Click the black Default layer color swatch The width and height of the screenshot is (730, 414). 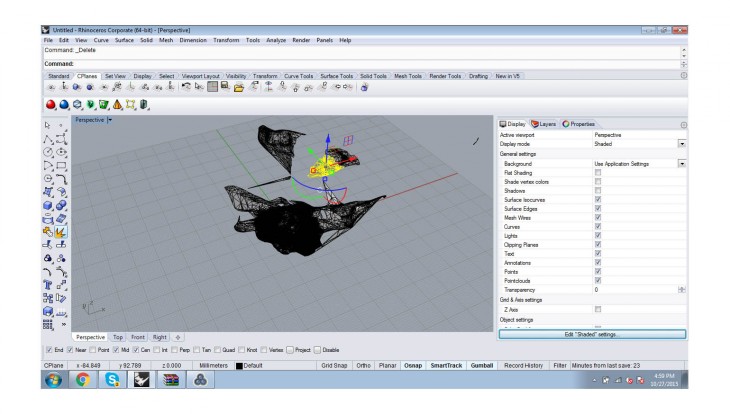tap(239, 366)
